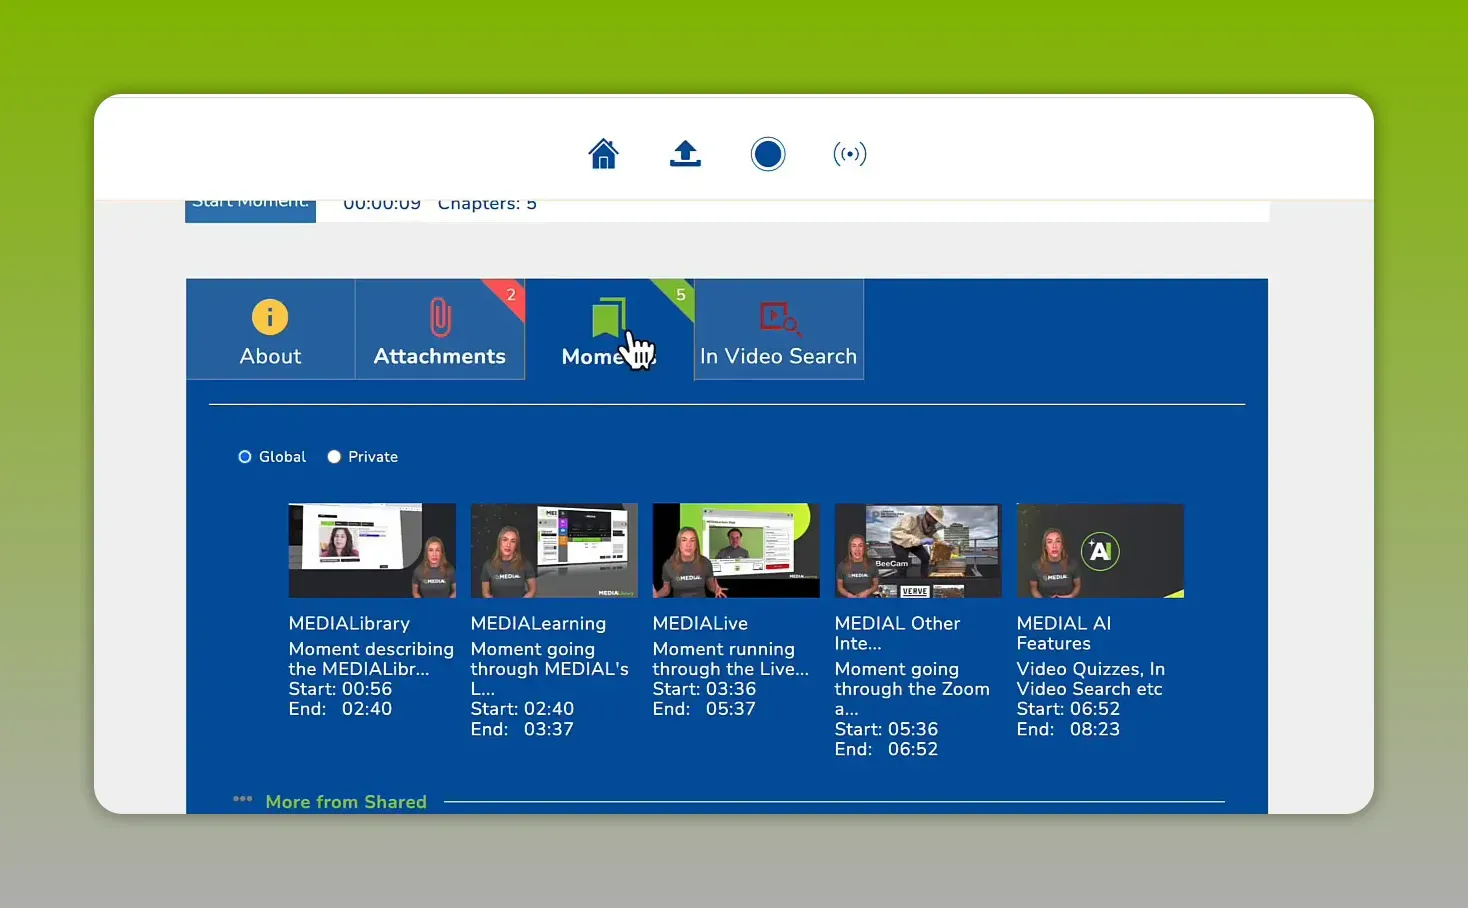1468x908 pixels.
Task: Go to the home page icon
Action: point(603,154)
